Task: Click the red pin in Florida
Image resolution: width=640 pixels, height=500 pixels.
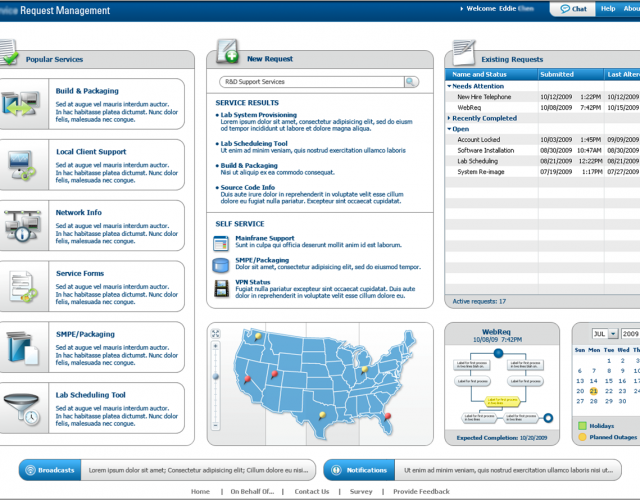Action: pyautogui.click(x=388, y=417)
